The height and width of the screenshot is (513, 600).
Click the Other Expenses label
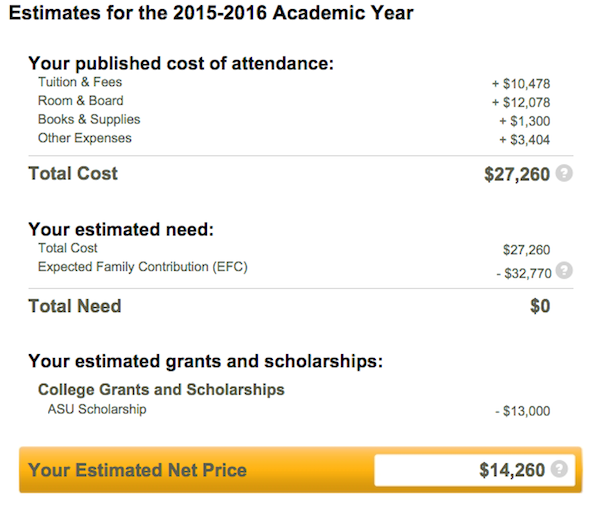pos(85,138)
